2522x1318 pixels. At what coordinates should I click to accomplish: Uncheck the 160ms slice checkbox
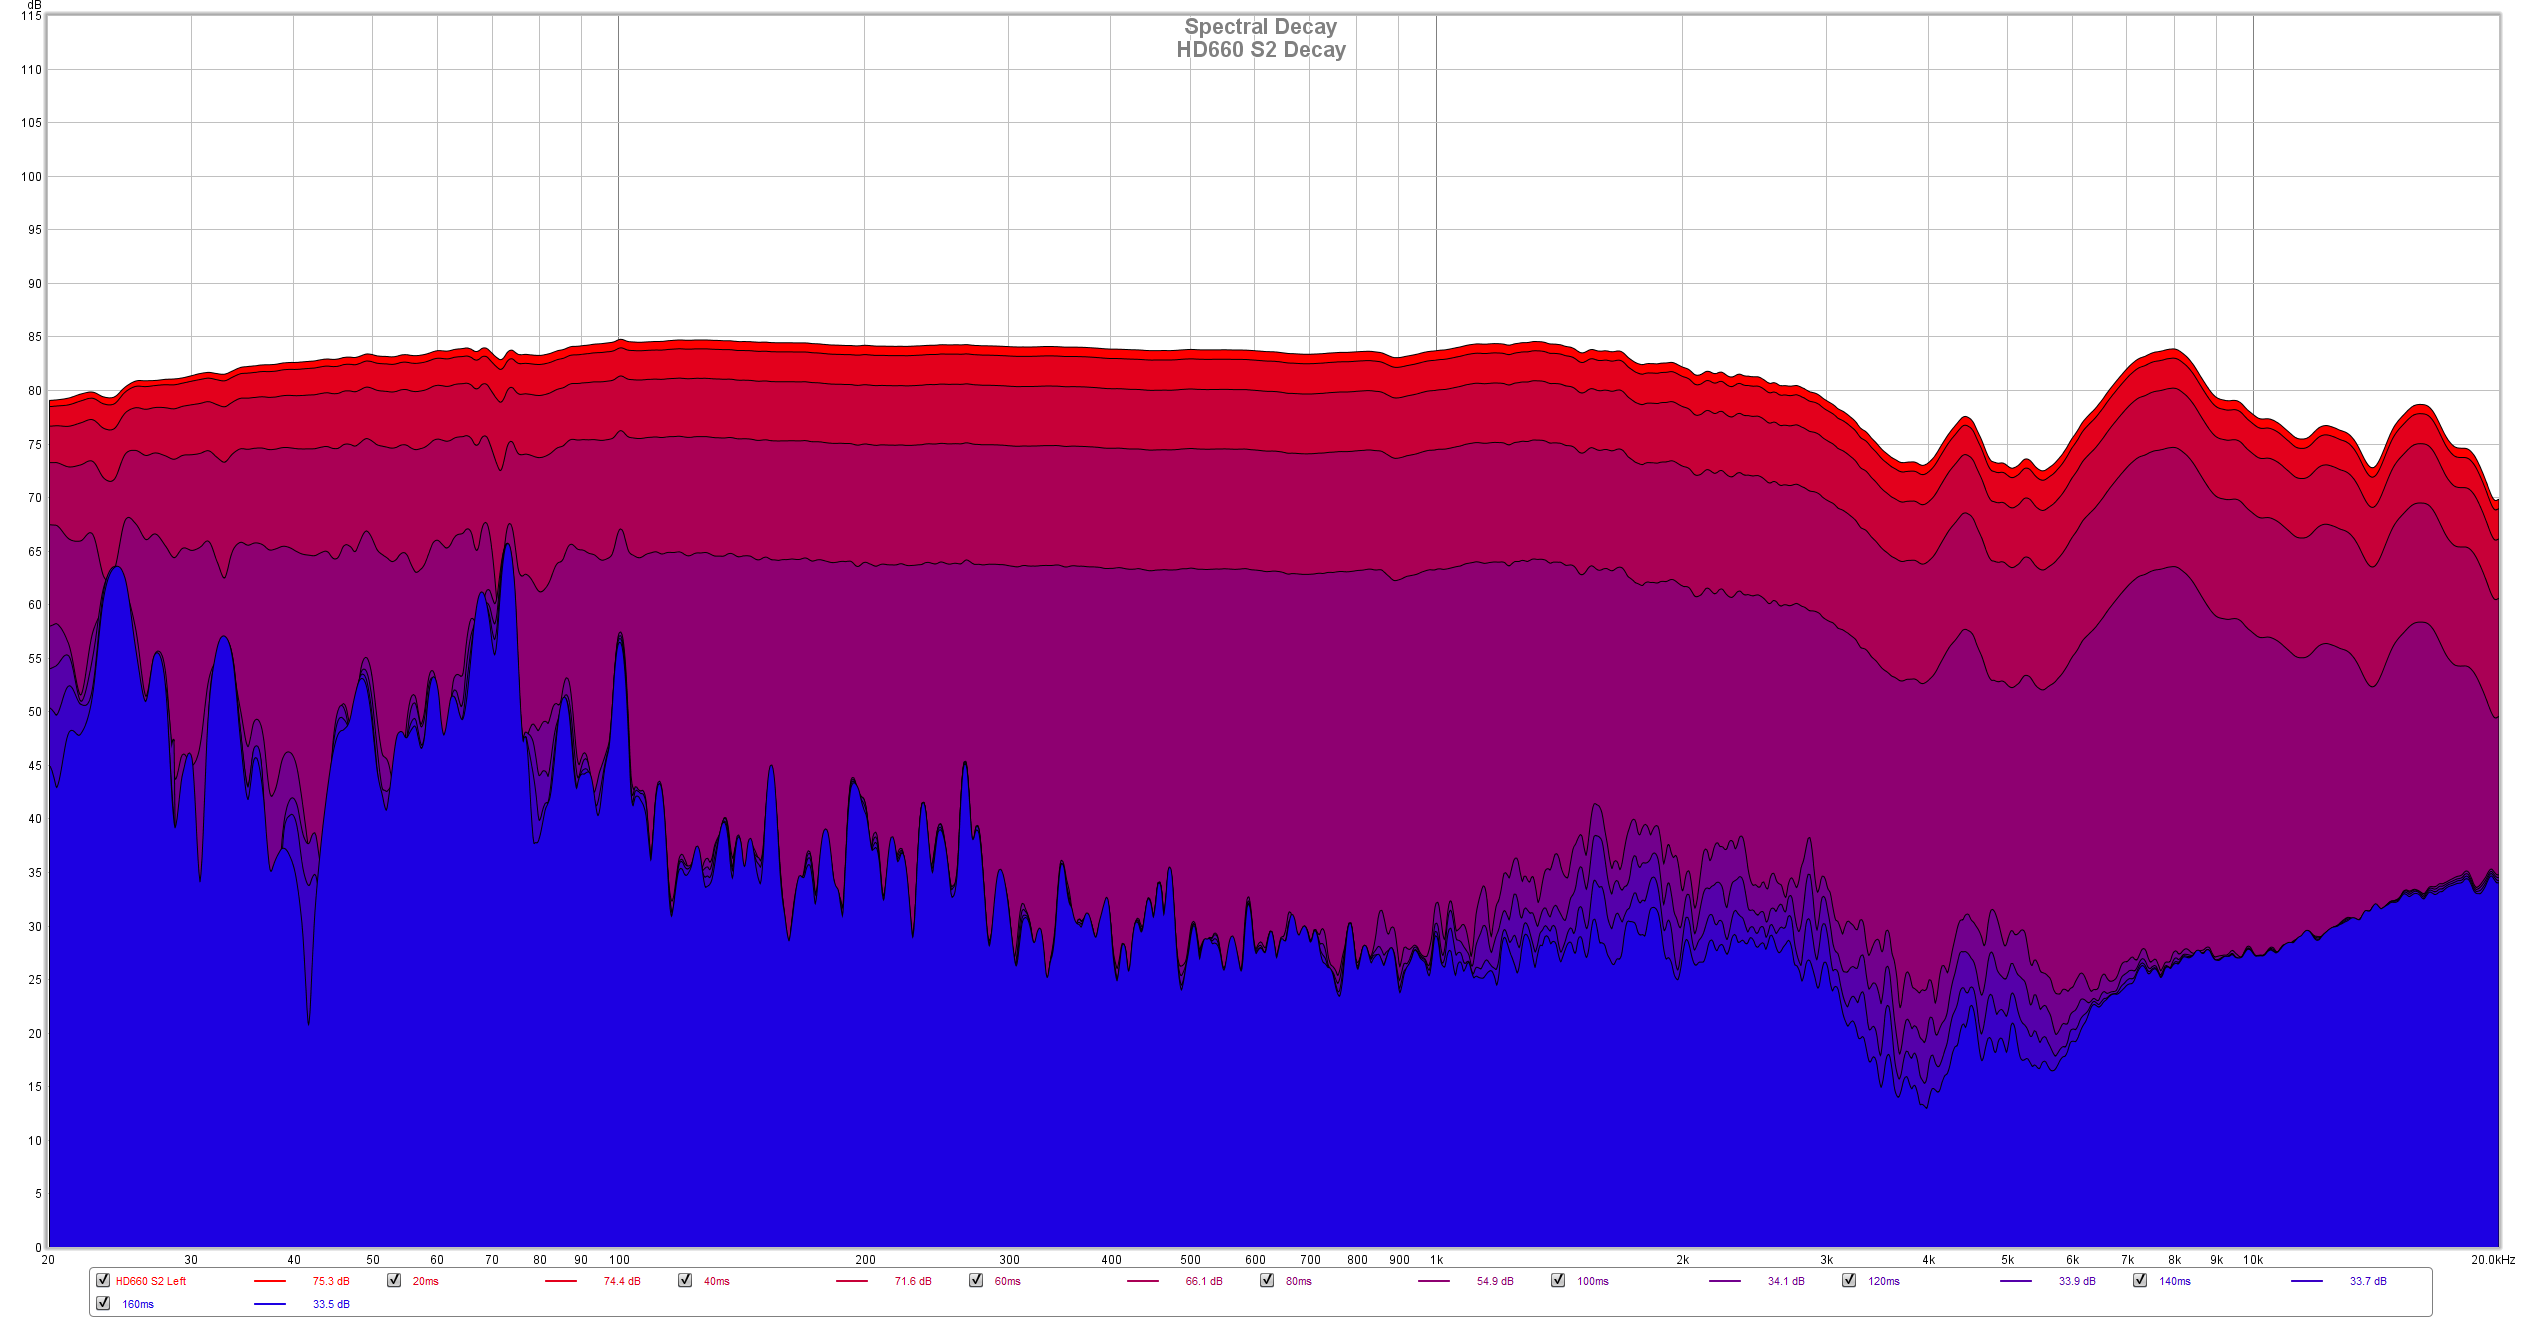(103, 1303)
